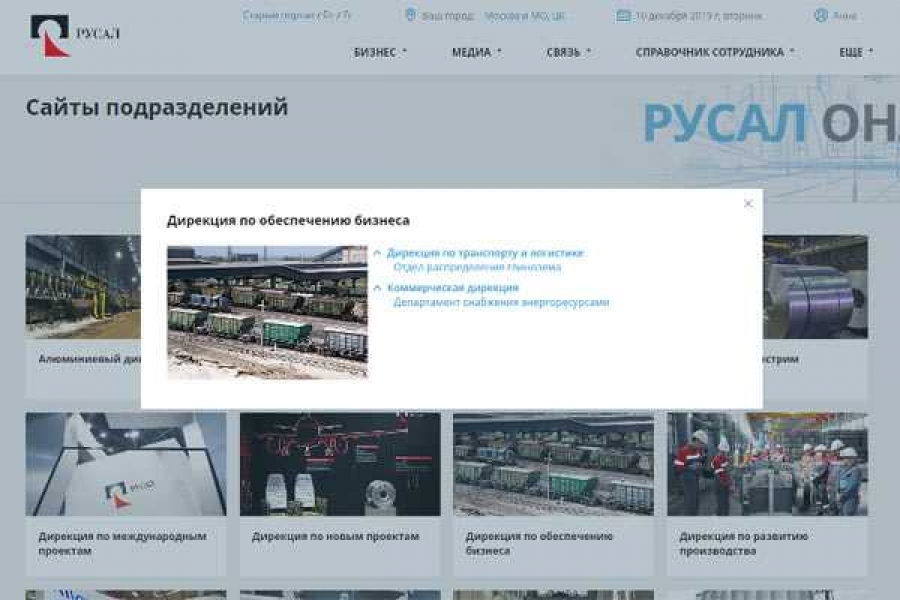Collapse the 'Дирекция по транспорту и логистике' chevron
The image size is (900, 600).
[x=377, y=253]
